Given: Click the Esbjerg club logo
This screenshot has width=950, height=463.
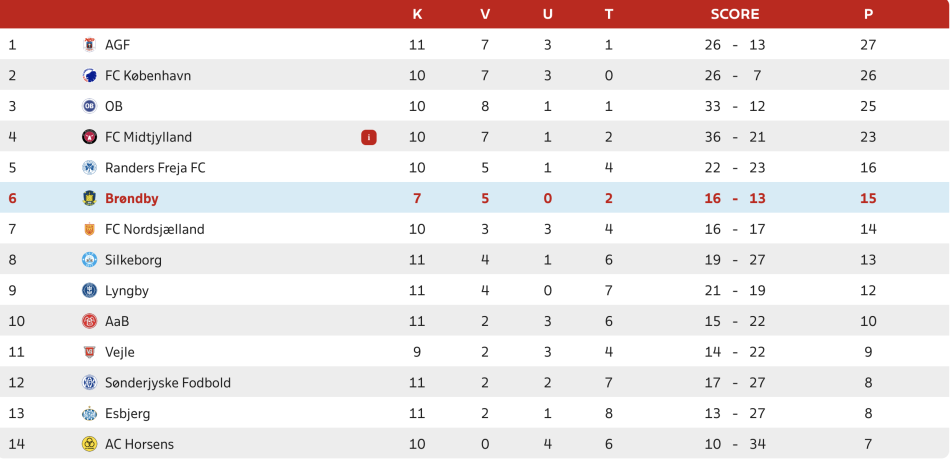Looking at the screenshot, I should click(x=89, y=413).
